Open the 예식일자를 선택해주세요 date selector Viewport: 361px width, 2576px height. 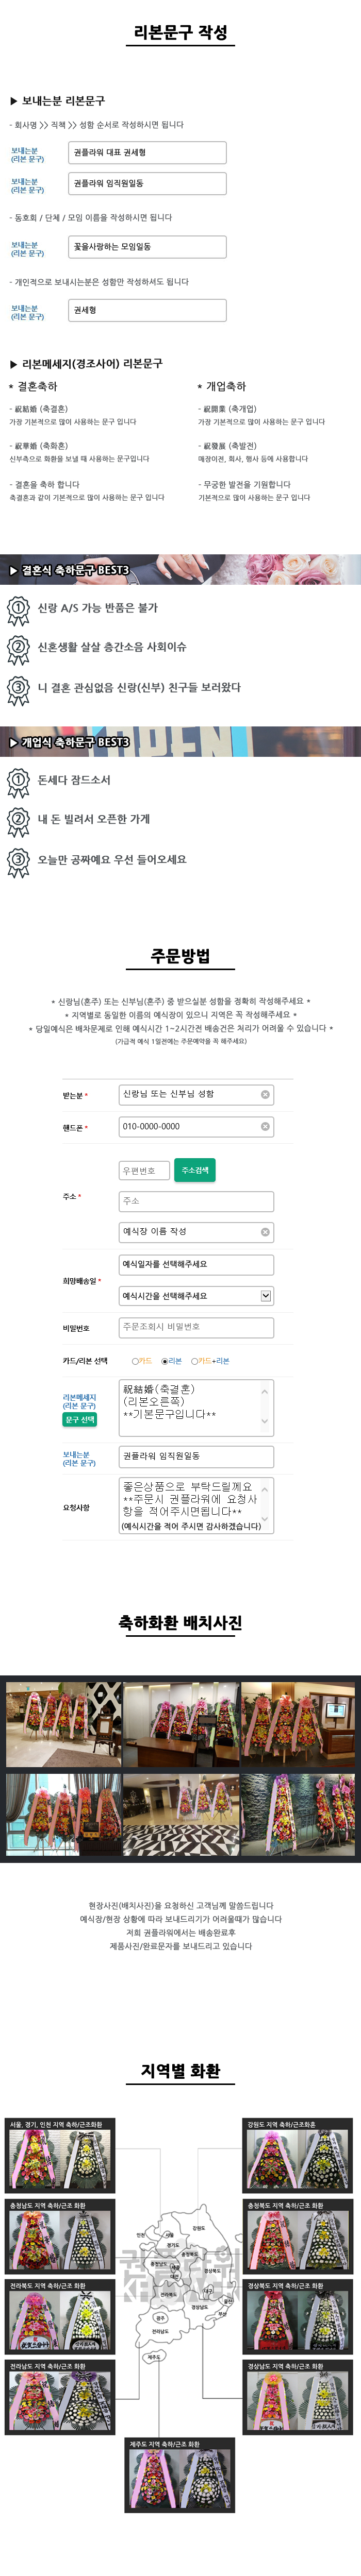pos(196,1264)
